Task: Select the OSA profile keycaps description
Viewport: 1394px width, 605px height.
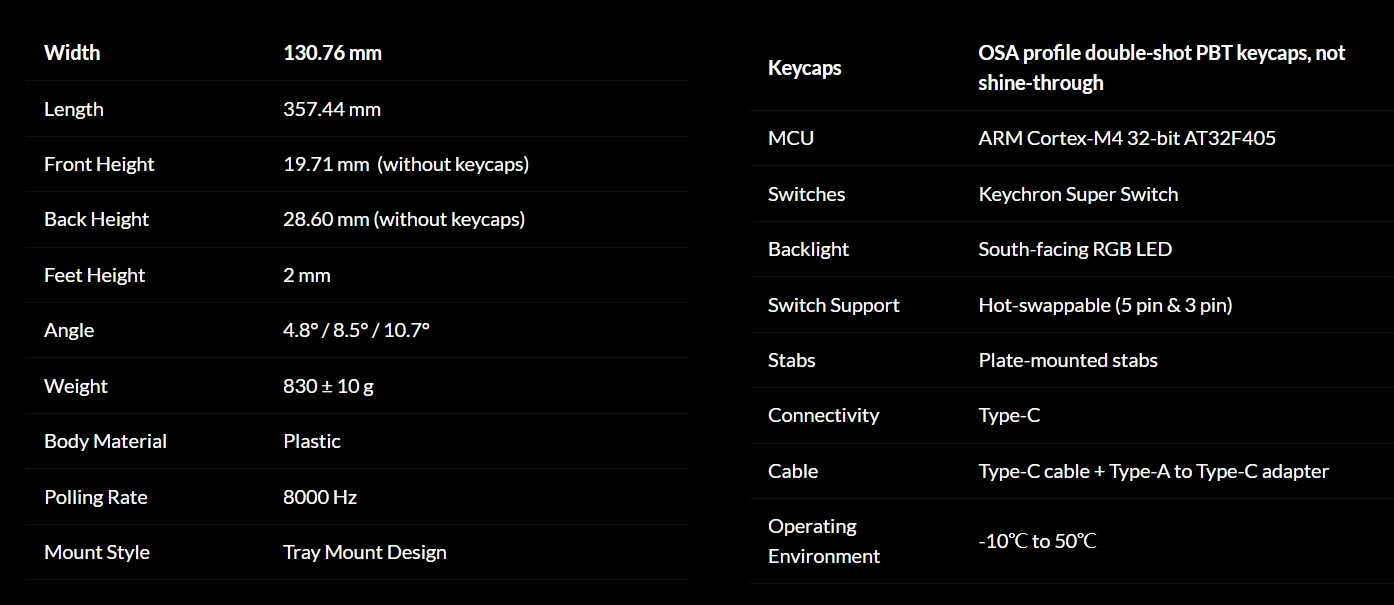Action: click(1161, 68)
